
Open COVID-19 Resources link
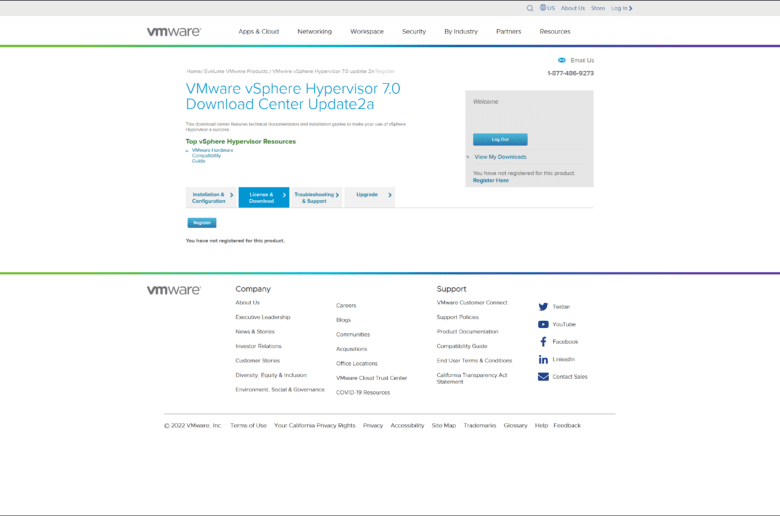point(363,393)
